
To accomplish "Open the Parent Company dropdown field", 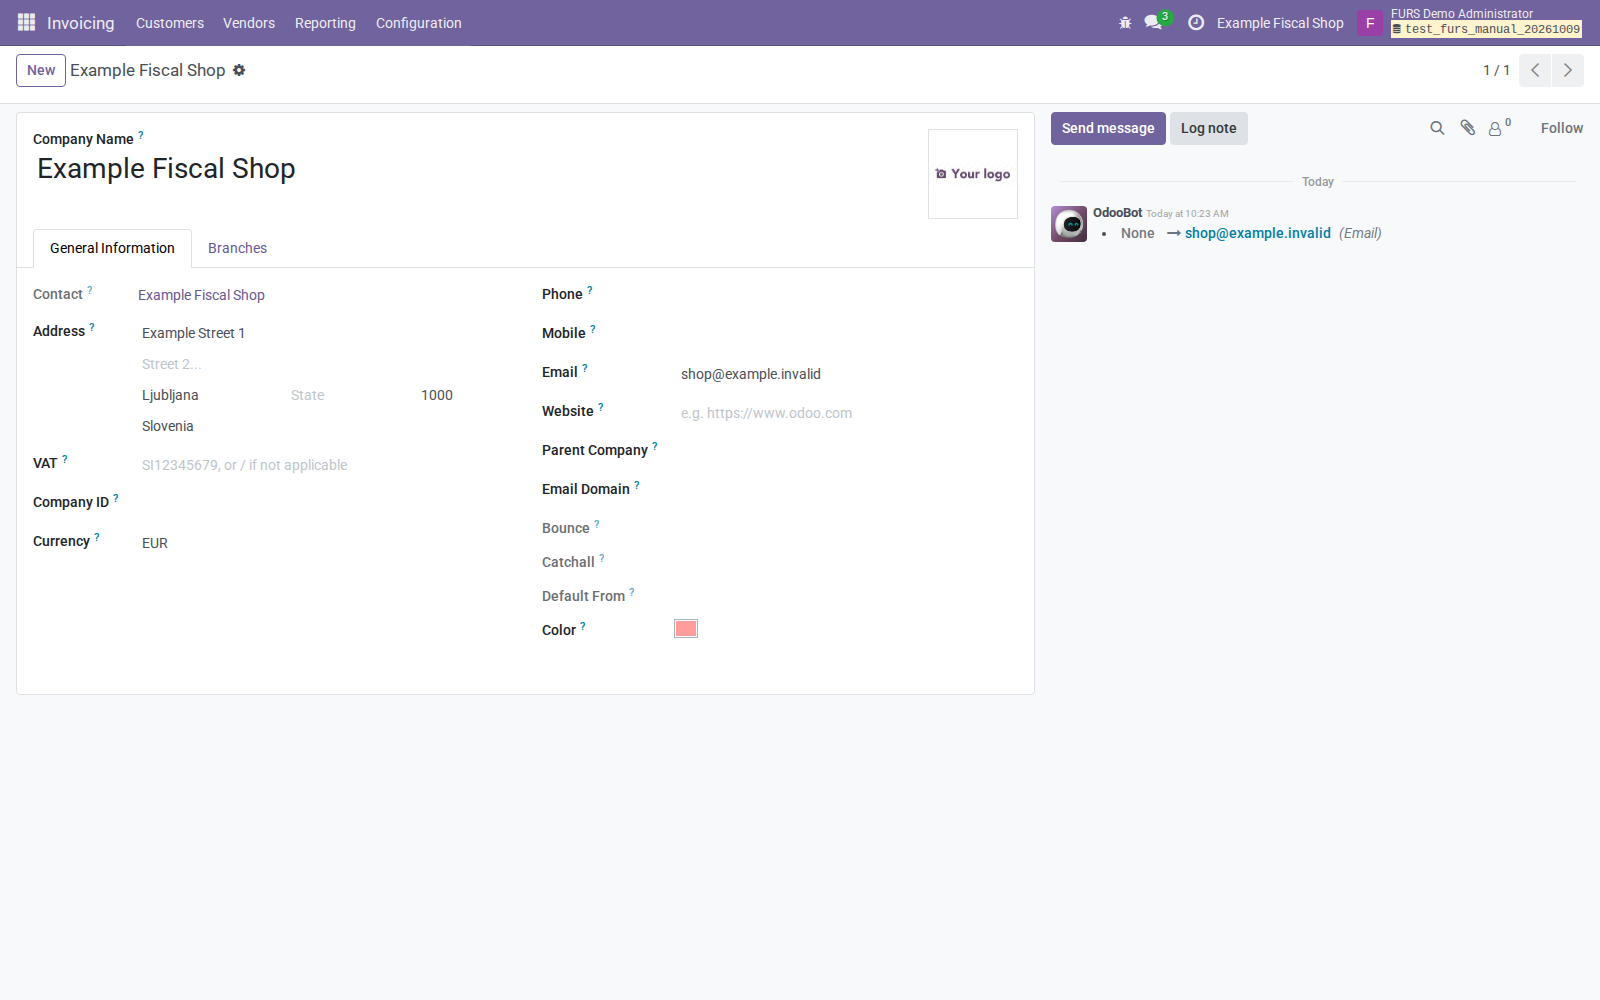I will [848, 451].
